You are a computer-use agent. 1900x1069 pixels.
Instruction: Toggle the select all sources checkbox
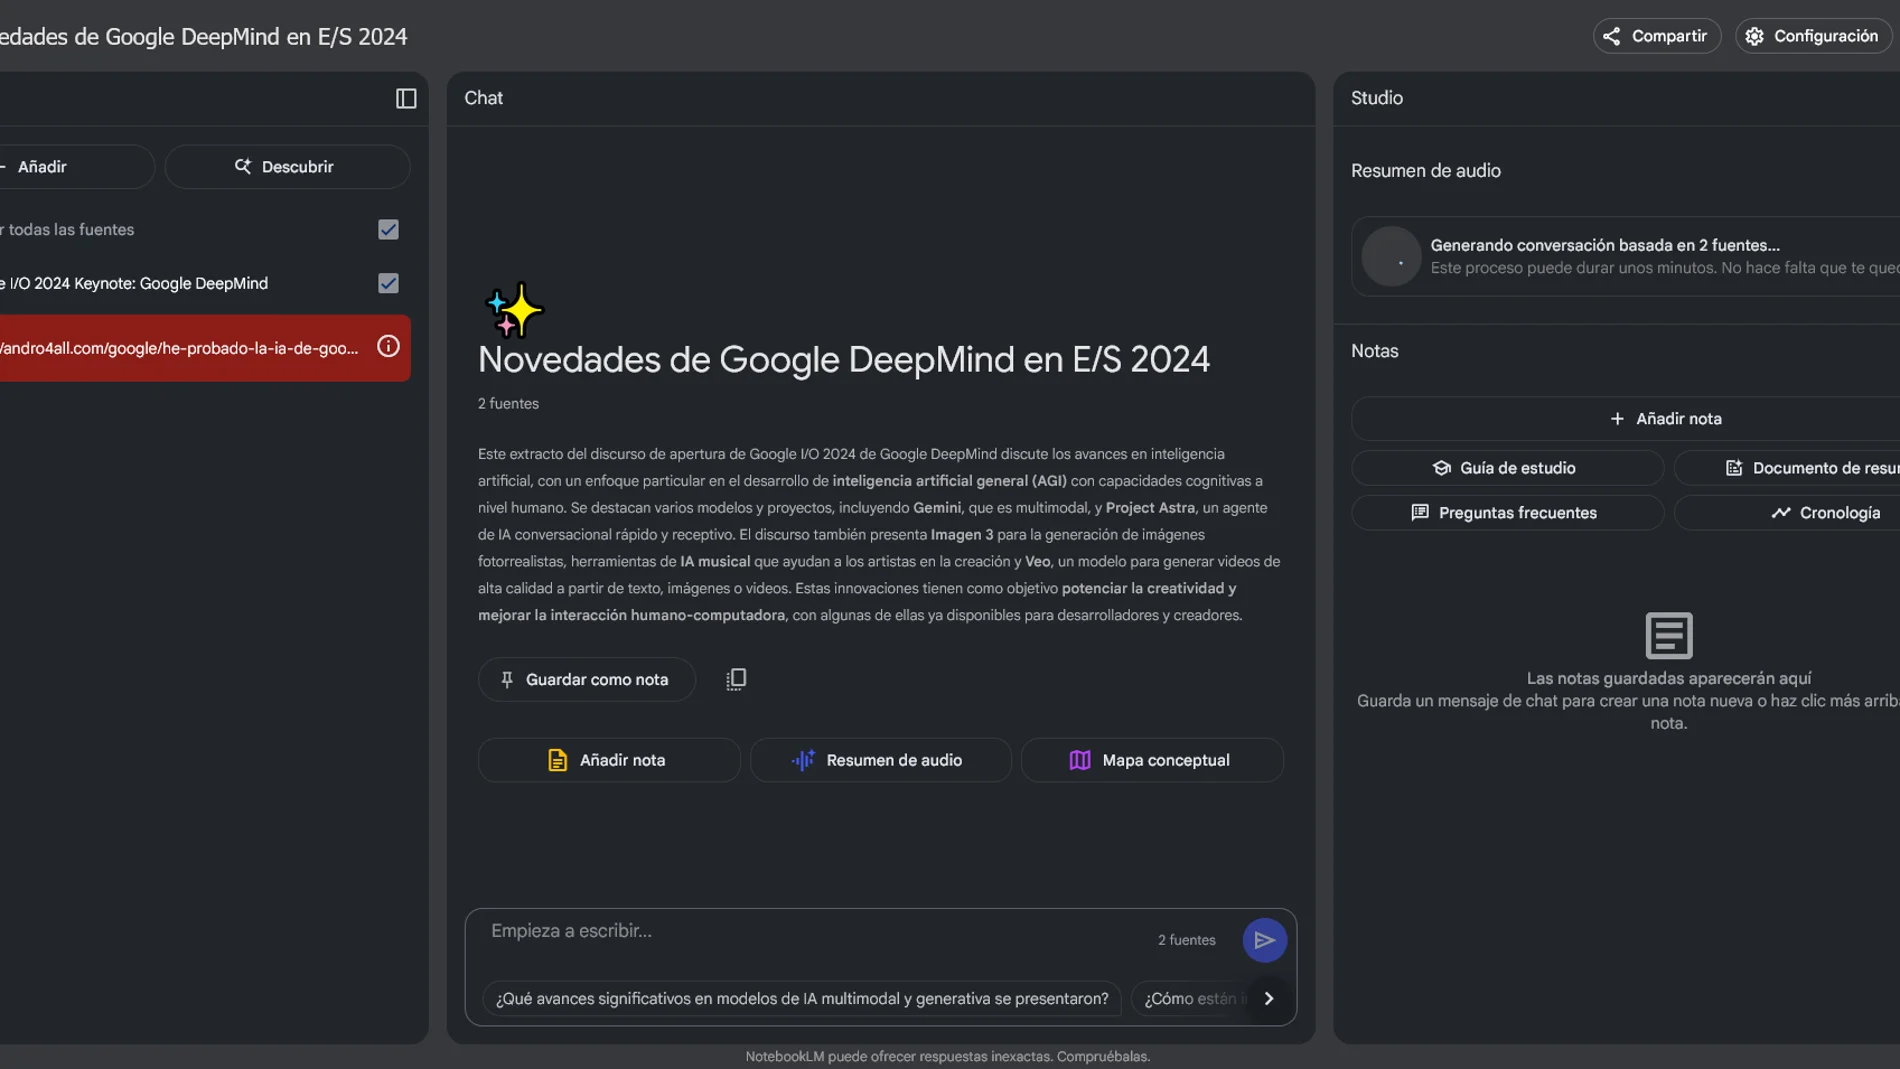[388, 230]
